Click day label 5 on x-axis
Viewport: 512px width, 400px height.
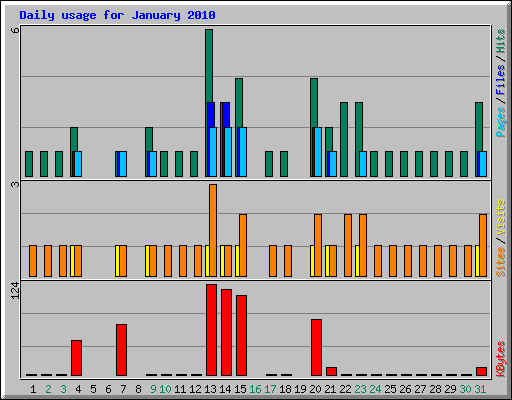pos(93,389)
